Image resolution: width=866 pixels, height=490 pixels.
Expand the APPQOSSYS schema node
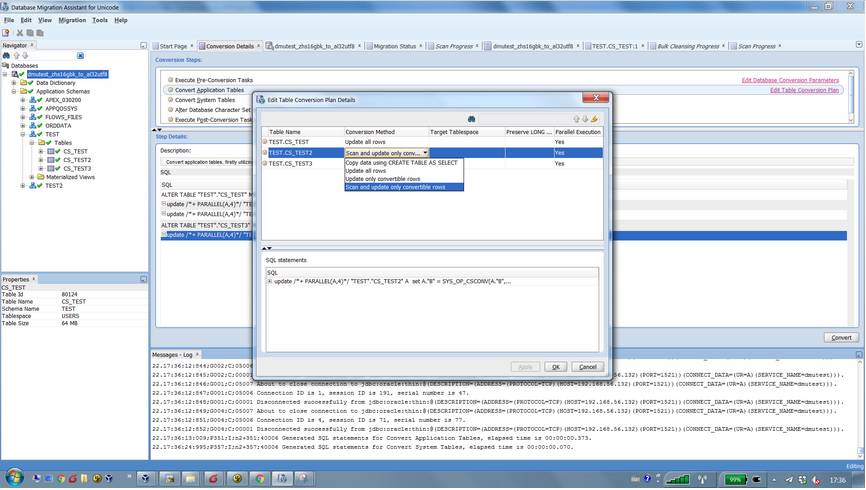click(x=23, y=109)
